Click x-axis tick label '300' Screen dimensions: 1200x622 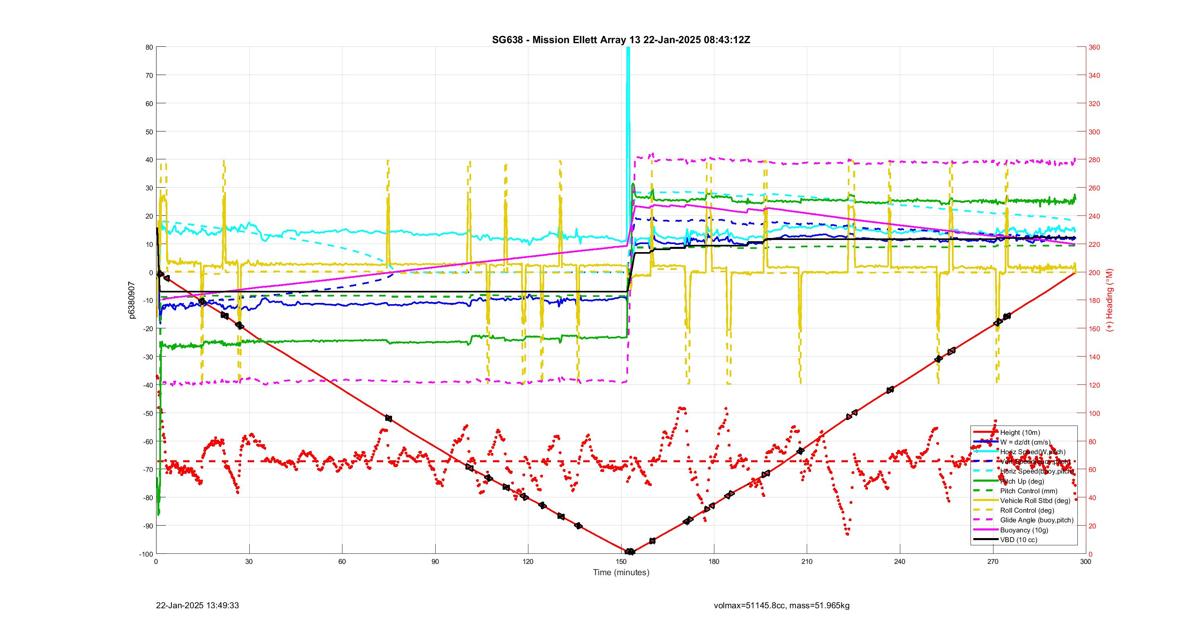(1085, 562)
